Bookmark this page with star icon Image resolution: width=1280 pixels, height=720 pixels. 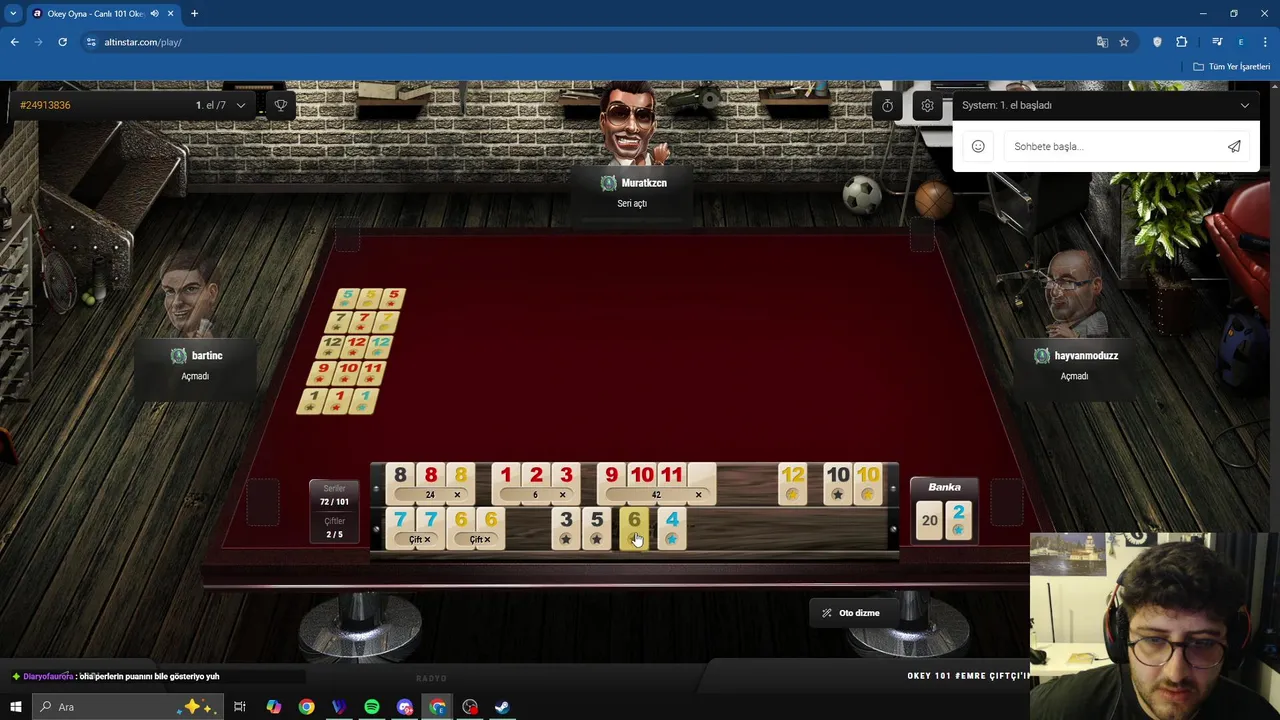point(1124,42)
